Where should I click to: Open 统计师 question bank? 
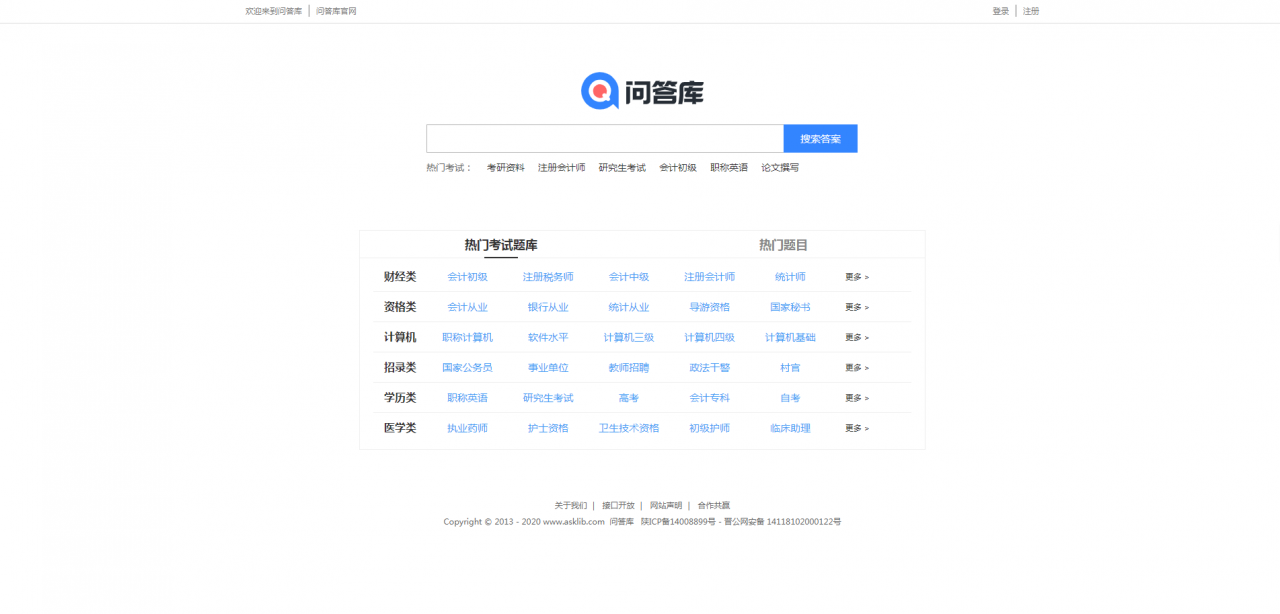click(x=790, y=277)
